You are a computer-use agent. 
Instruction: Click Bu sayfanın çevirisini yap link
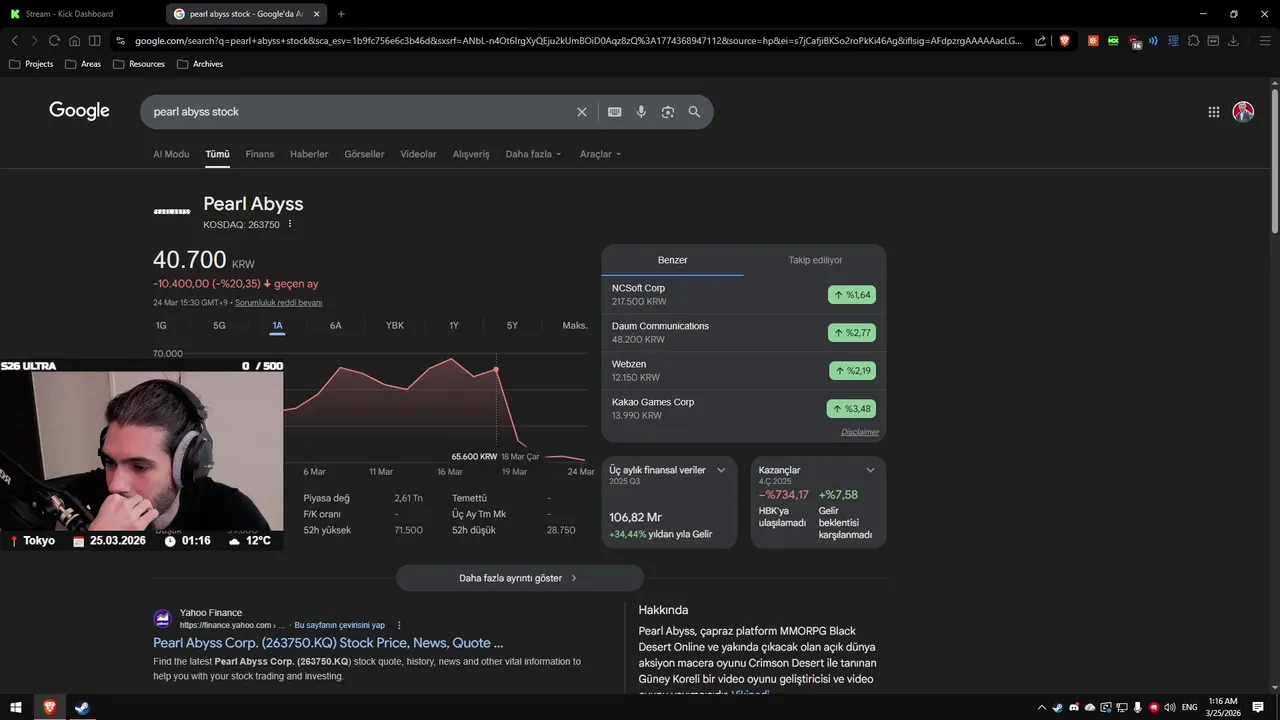[x=339, y=625]
